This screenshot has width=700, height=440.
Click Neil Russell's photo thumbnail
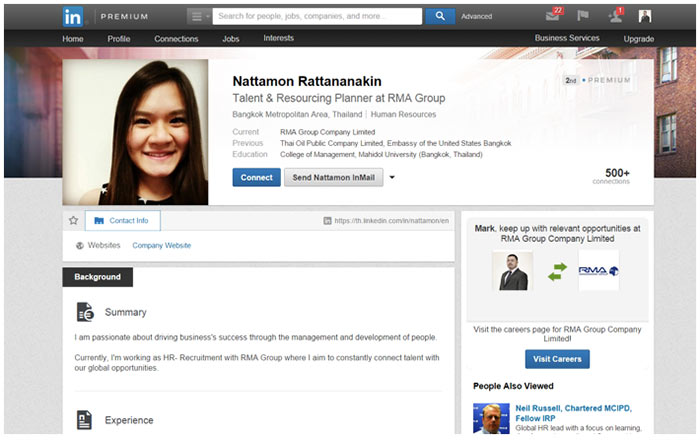[x=491, y=419]
